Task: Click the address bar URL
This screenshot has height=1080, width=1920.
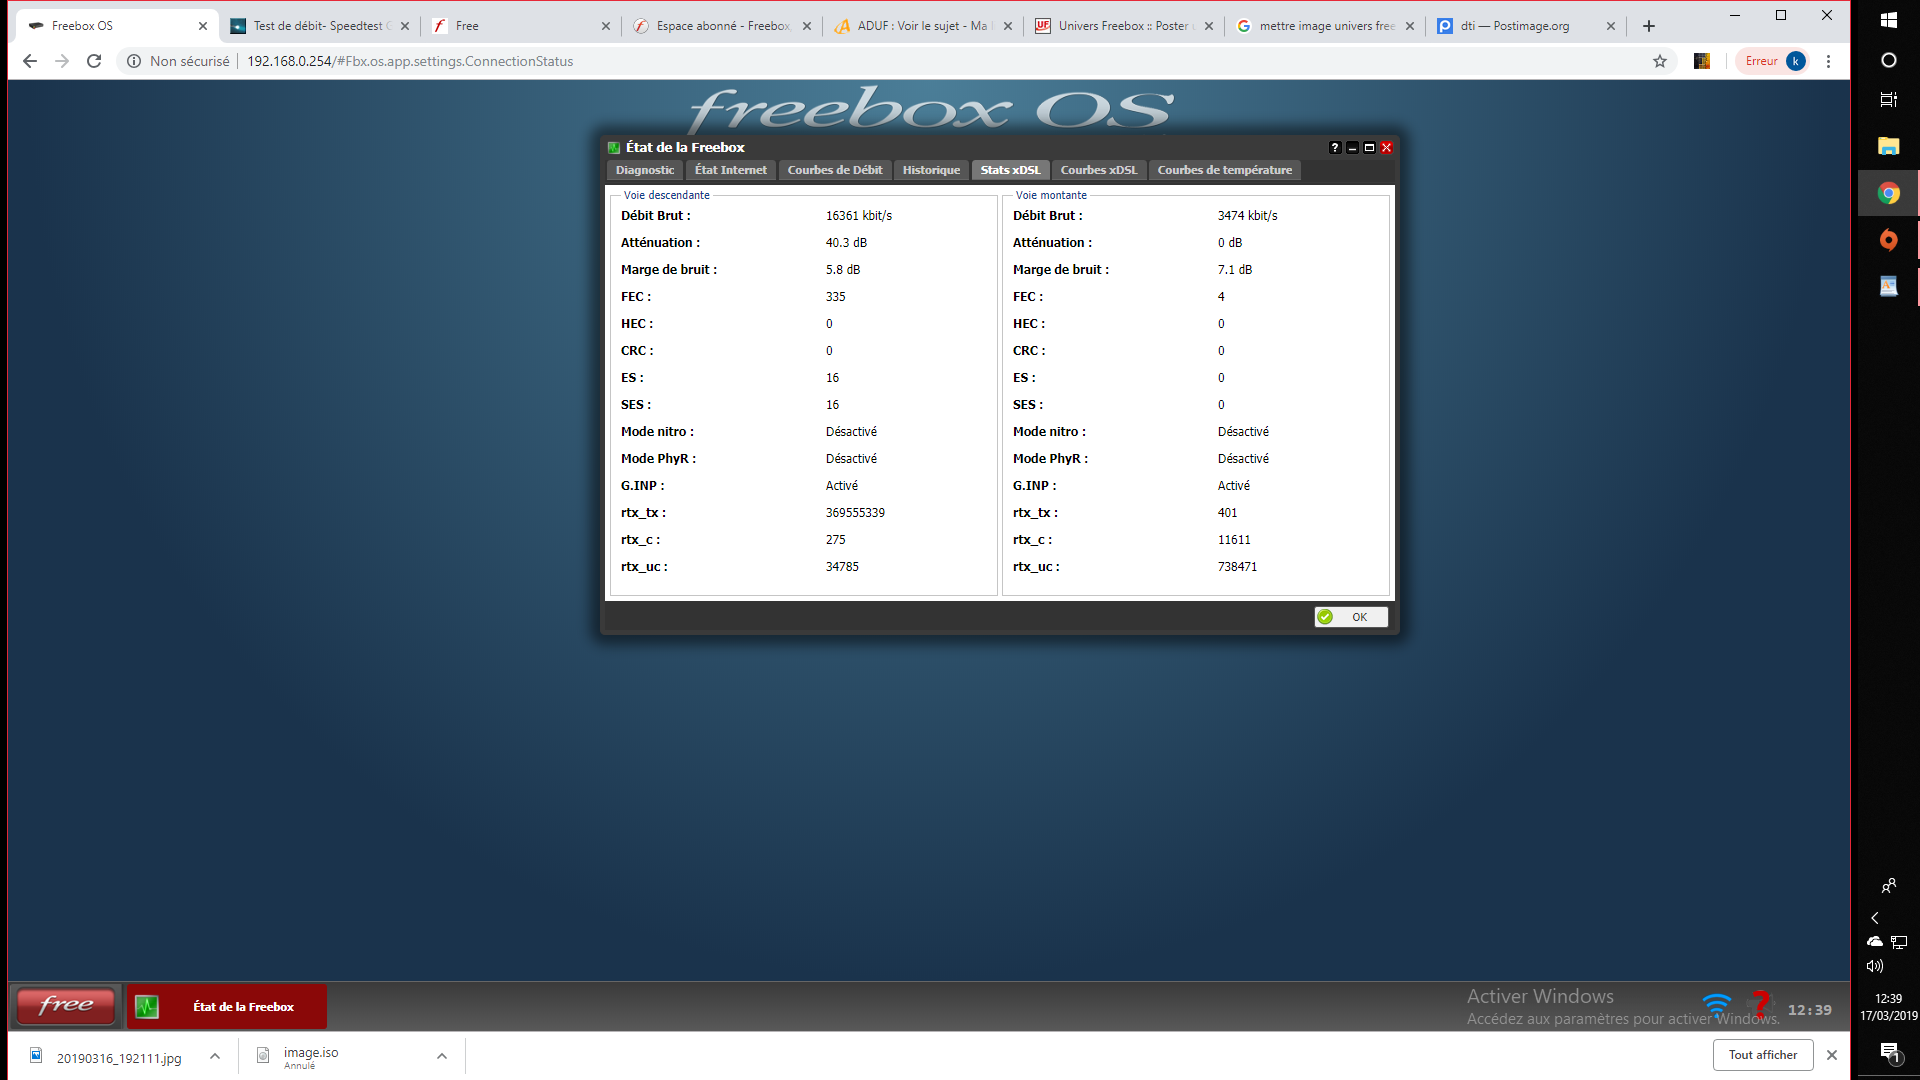Action: [410, 61]
